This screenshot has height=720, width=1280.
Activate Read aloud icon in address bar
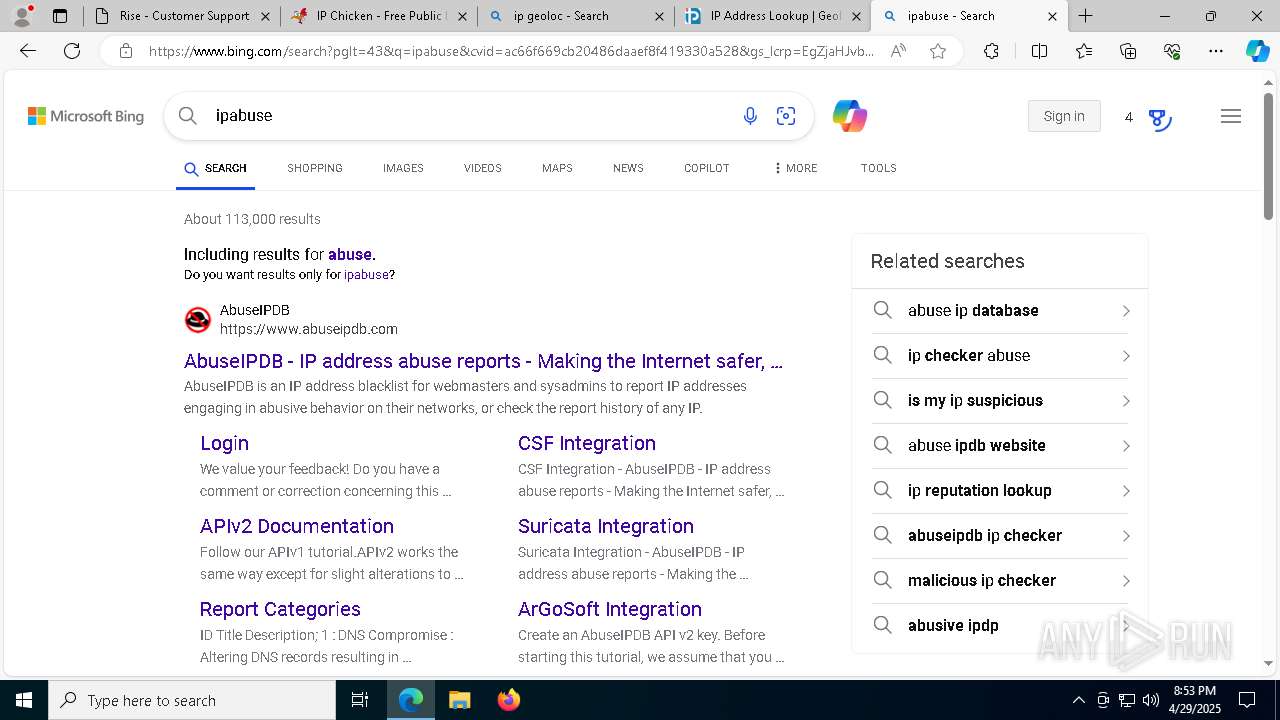tap(898, 51)
